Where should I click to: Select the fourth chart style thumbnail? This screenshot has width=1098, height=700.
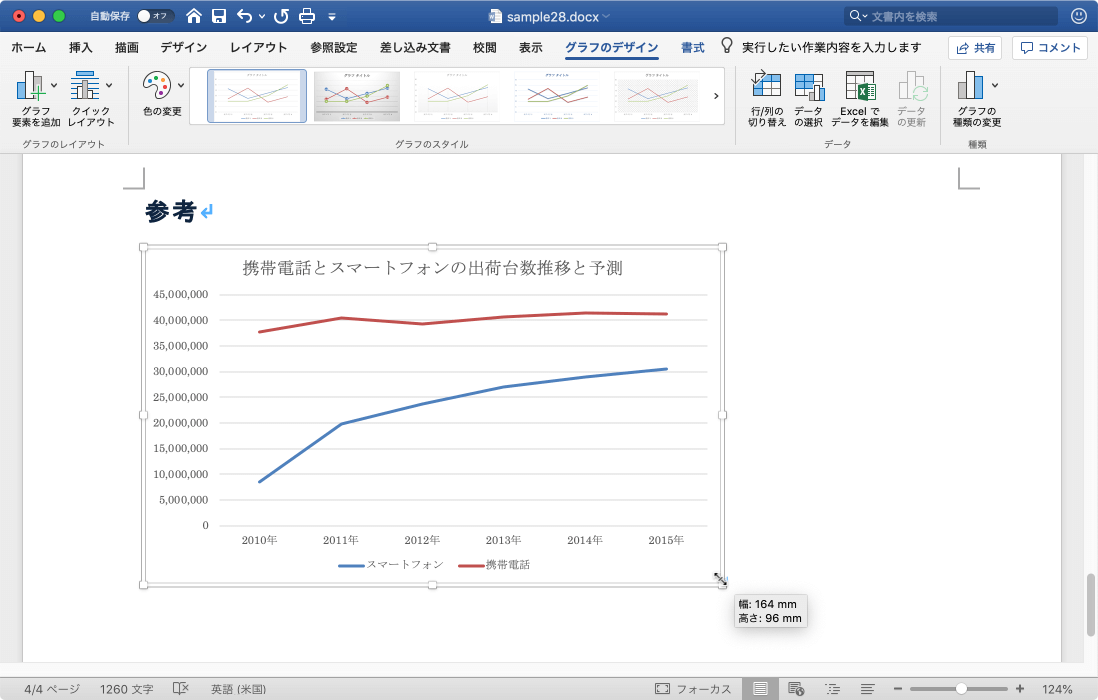(558, 96)
